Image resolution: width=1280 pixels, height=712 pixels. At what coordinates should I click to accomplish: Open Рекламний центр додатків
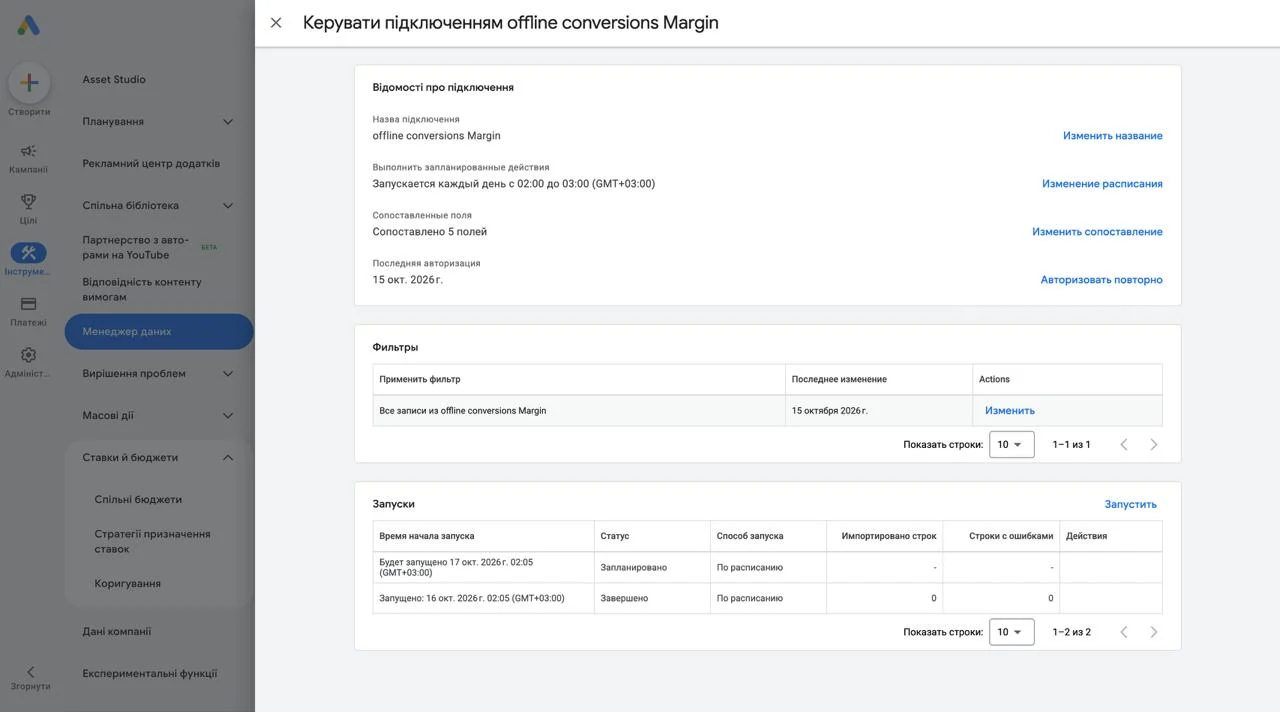click(151, 164)
